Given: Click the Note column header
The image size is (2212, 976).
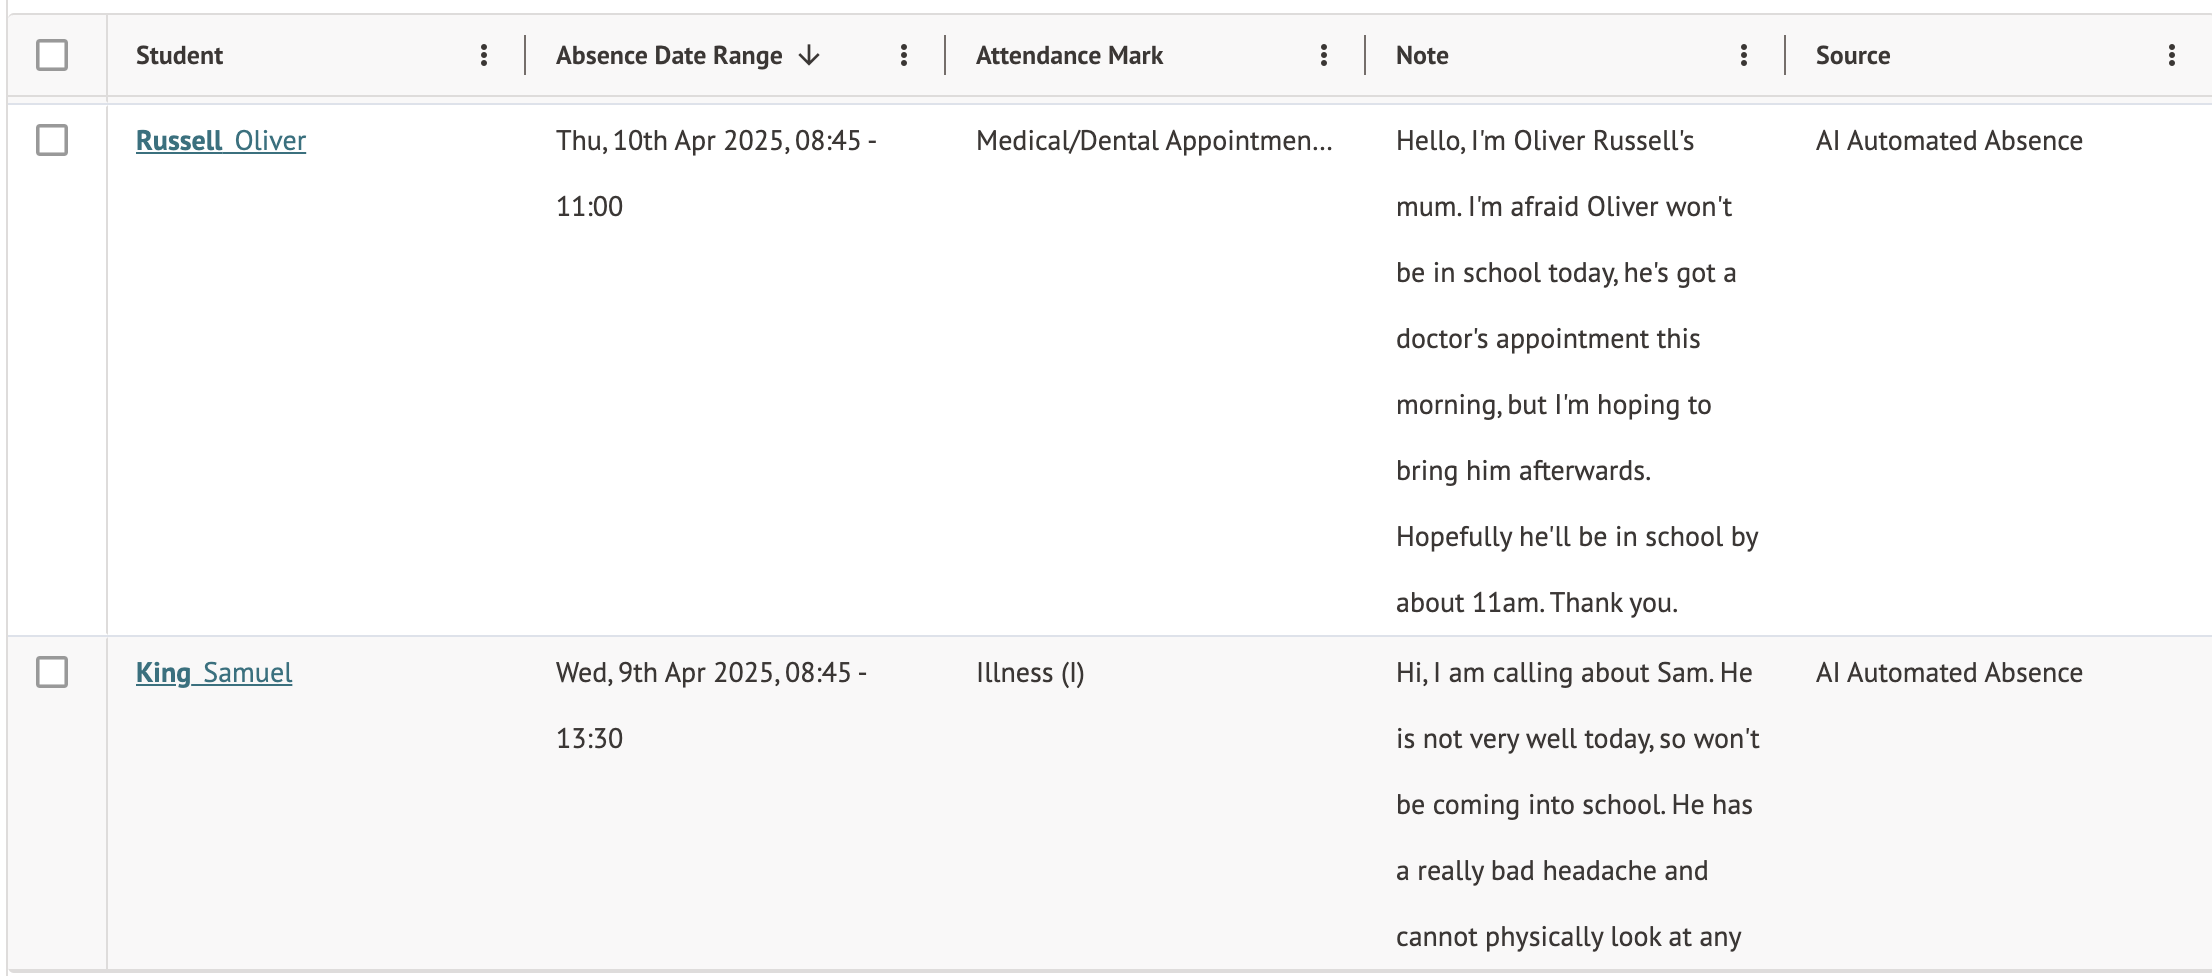Looking at the screenshot, I should pos(1422,56).
